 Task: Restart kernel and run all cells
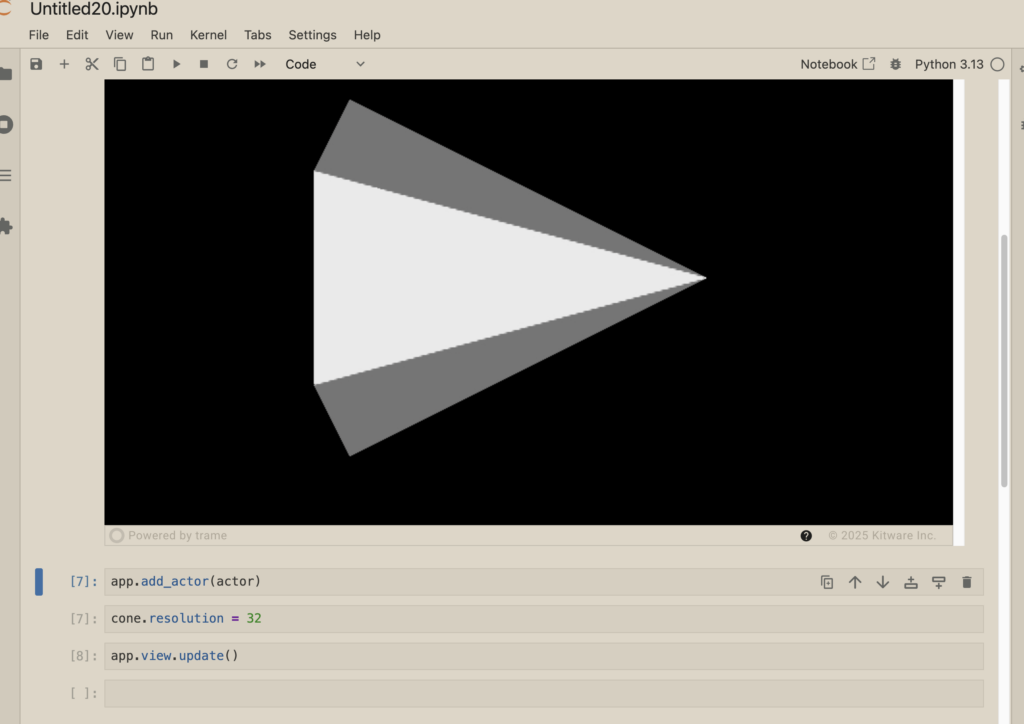coord(260,64)
